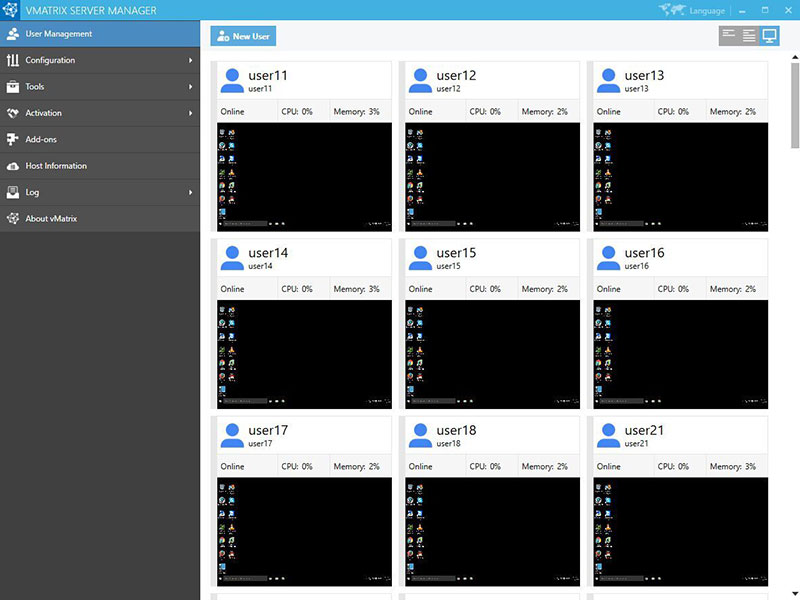Click the vMatrix logo in the title bar
Viewport: 800px width, 600px height.
coord(11,9)
